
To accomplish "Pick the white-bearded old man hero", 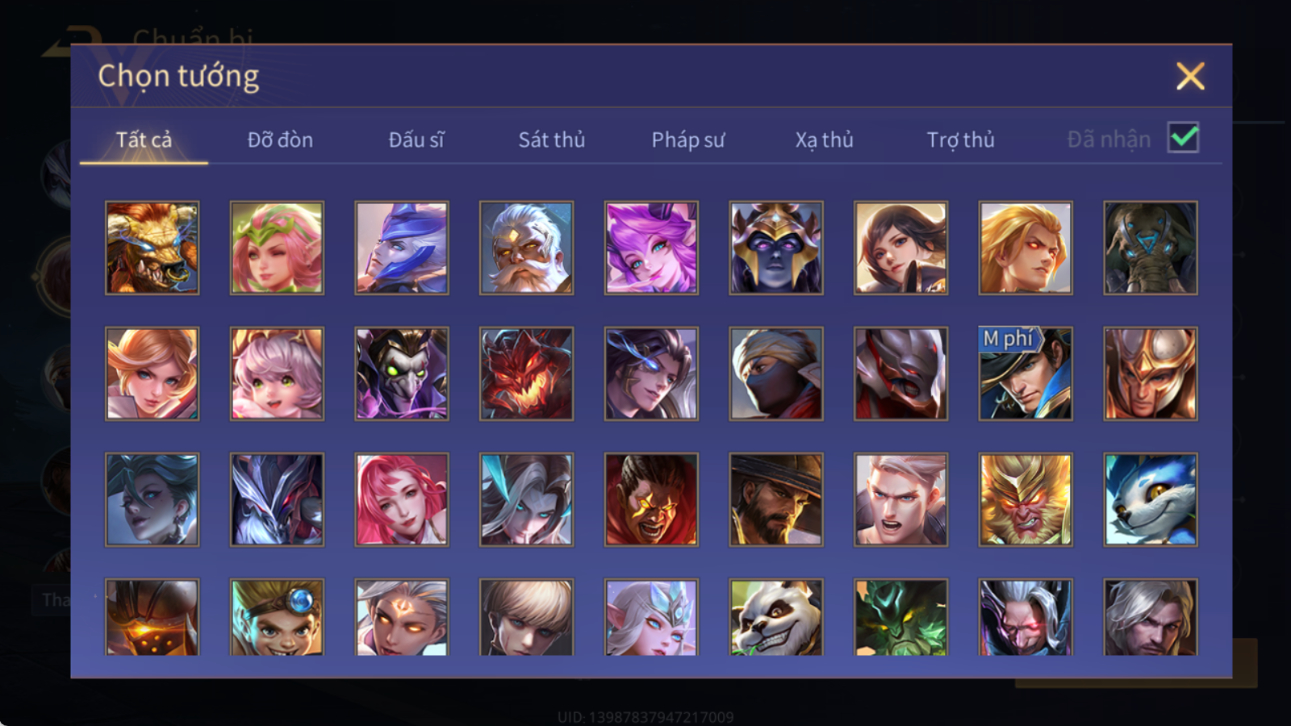I will click(526, 247).
